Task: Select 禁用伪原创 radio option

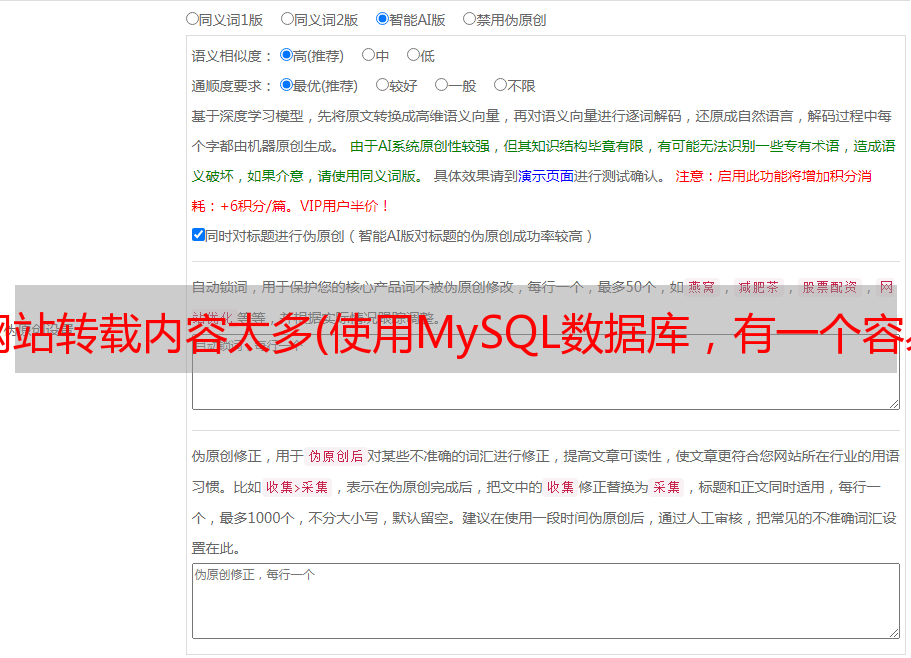Action: [469, 19]
